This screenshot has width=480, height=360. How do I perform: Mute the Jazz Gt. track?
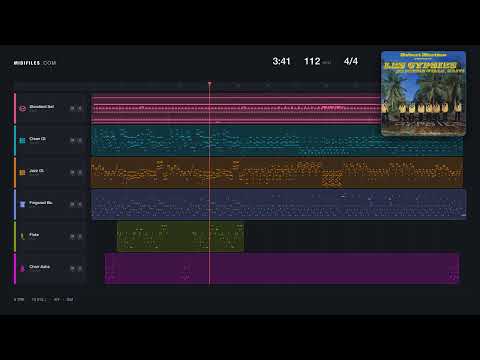coord(72,172)
